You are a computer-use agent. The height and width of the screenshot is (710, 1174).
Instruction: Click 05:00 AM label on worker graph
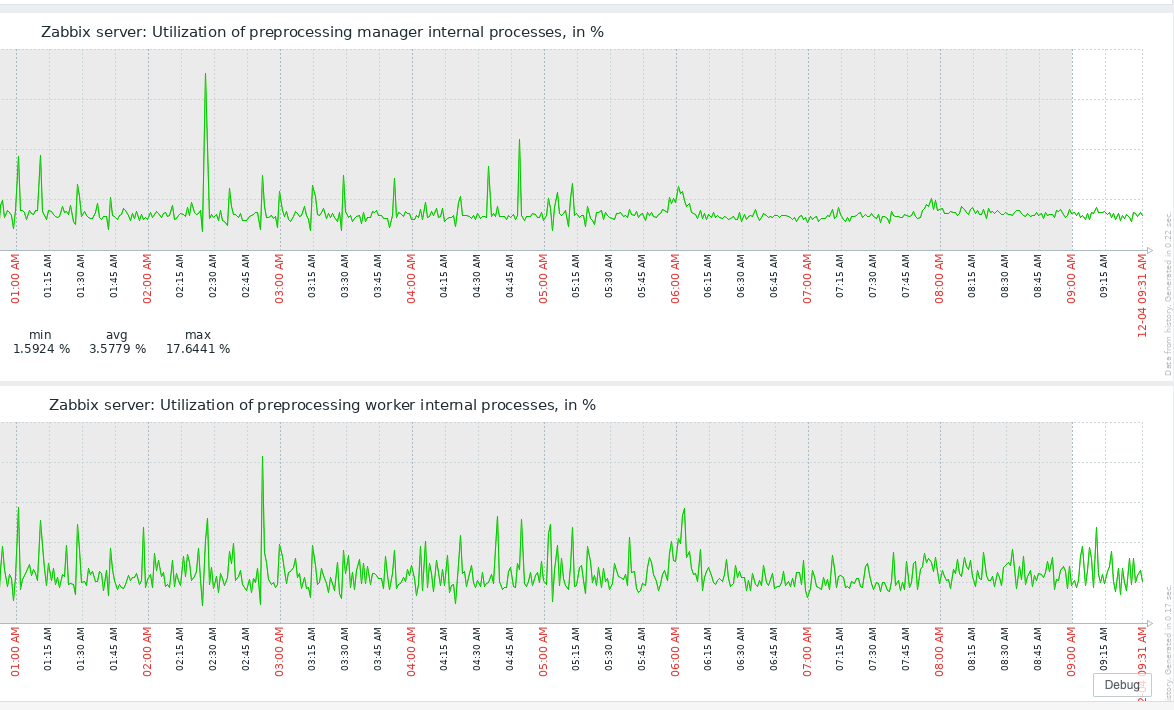544,652
